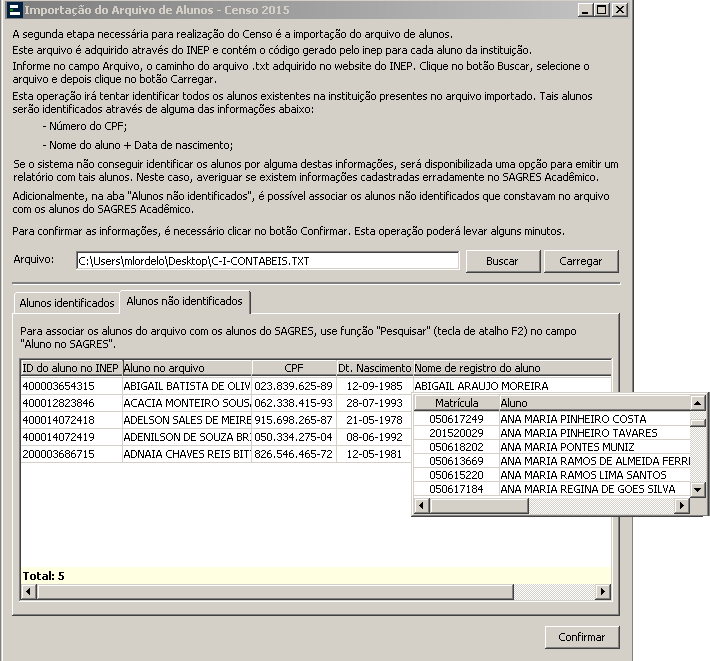This screenshot has width=710, height=661.
Task: Click the application icon in title bar
Action: pyautogui.click(x=12, y=10)
